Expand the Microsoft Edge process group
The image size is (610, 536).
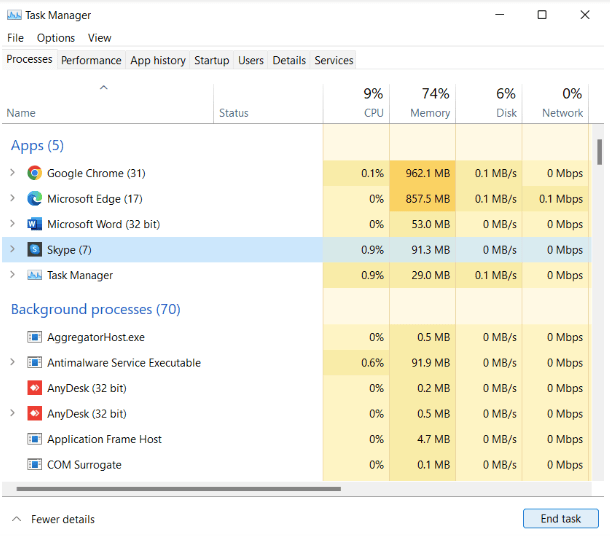coord(12,198)
